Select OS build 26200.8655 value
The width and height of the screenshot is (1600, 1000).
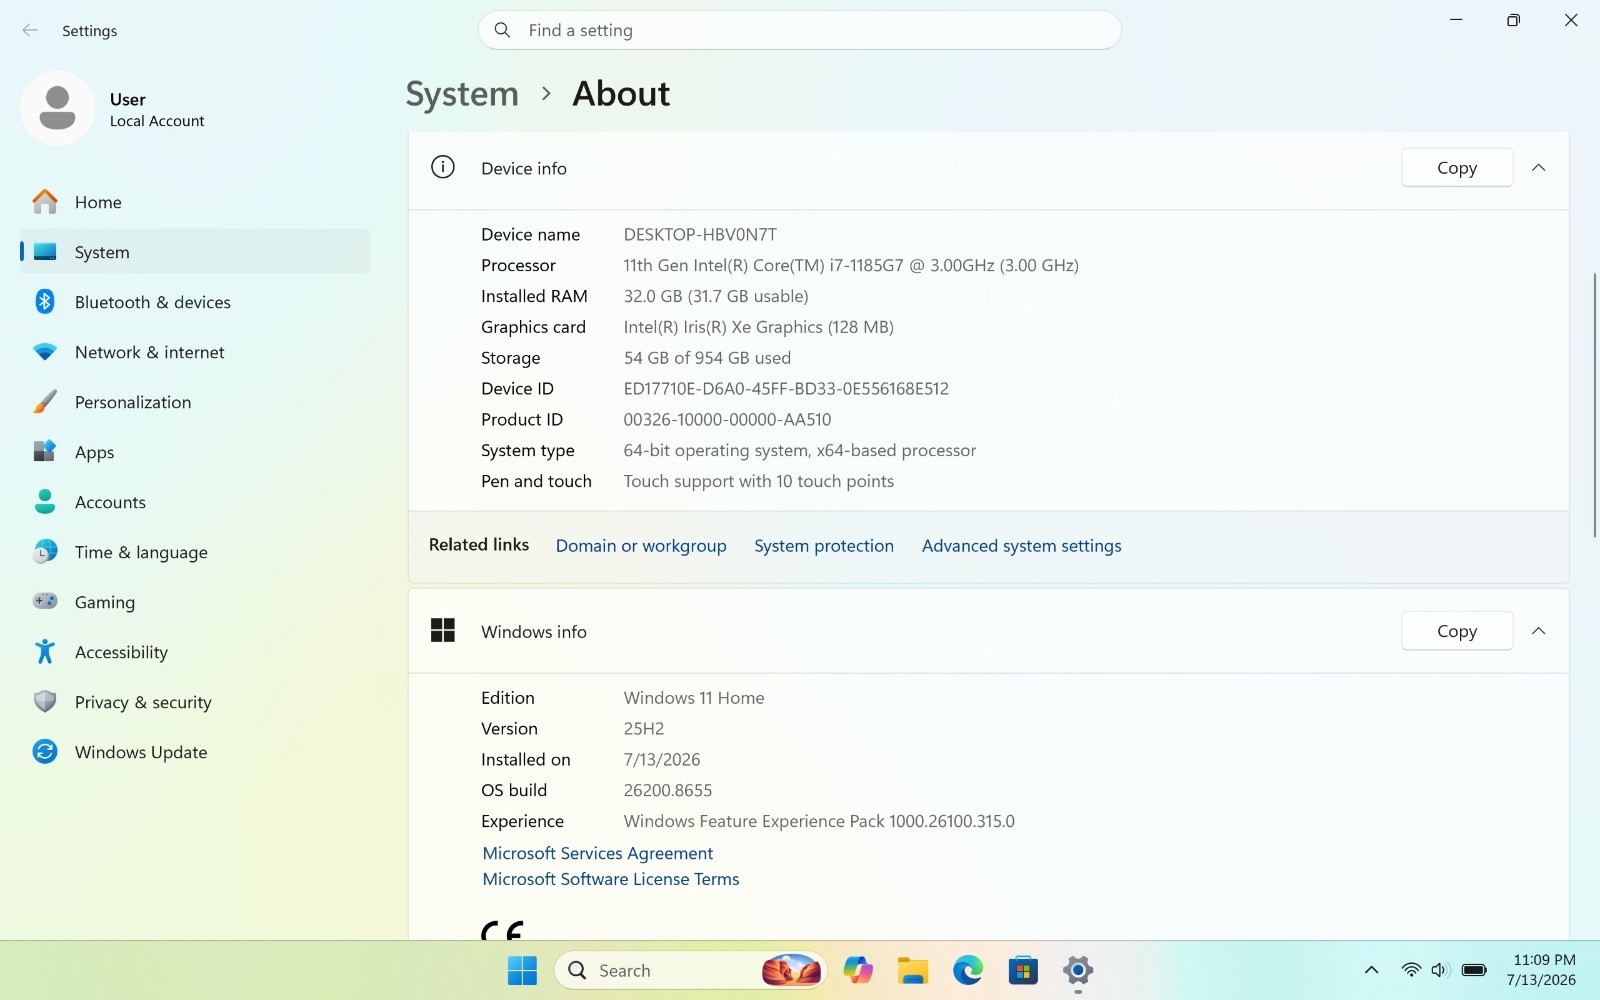pyautogui.click(x=668, y=790)
